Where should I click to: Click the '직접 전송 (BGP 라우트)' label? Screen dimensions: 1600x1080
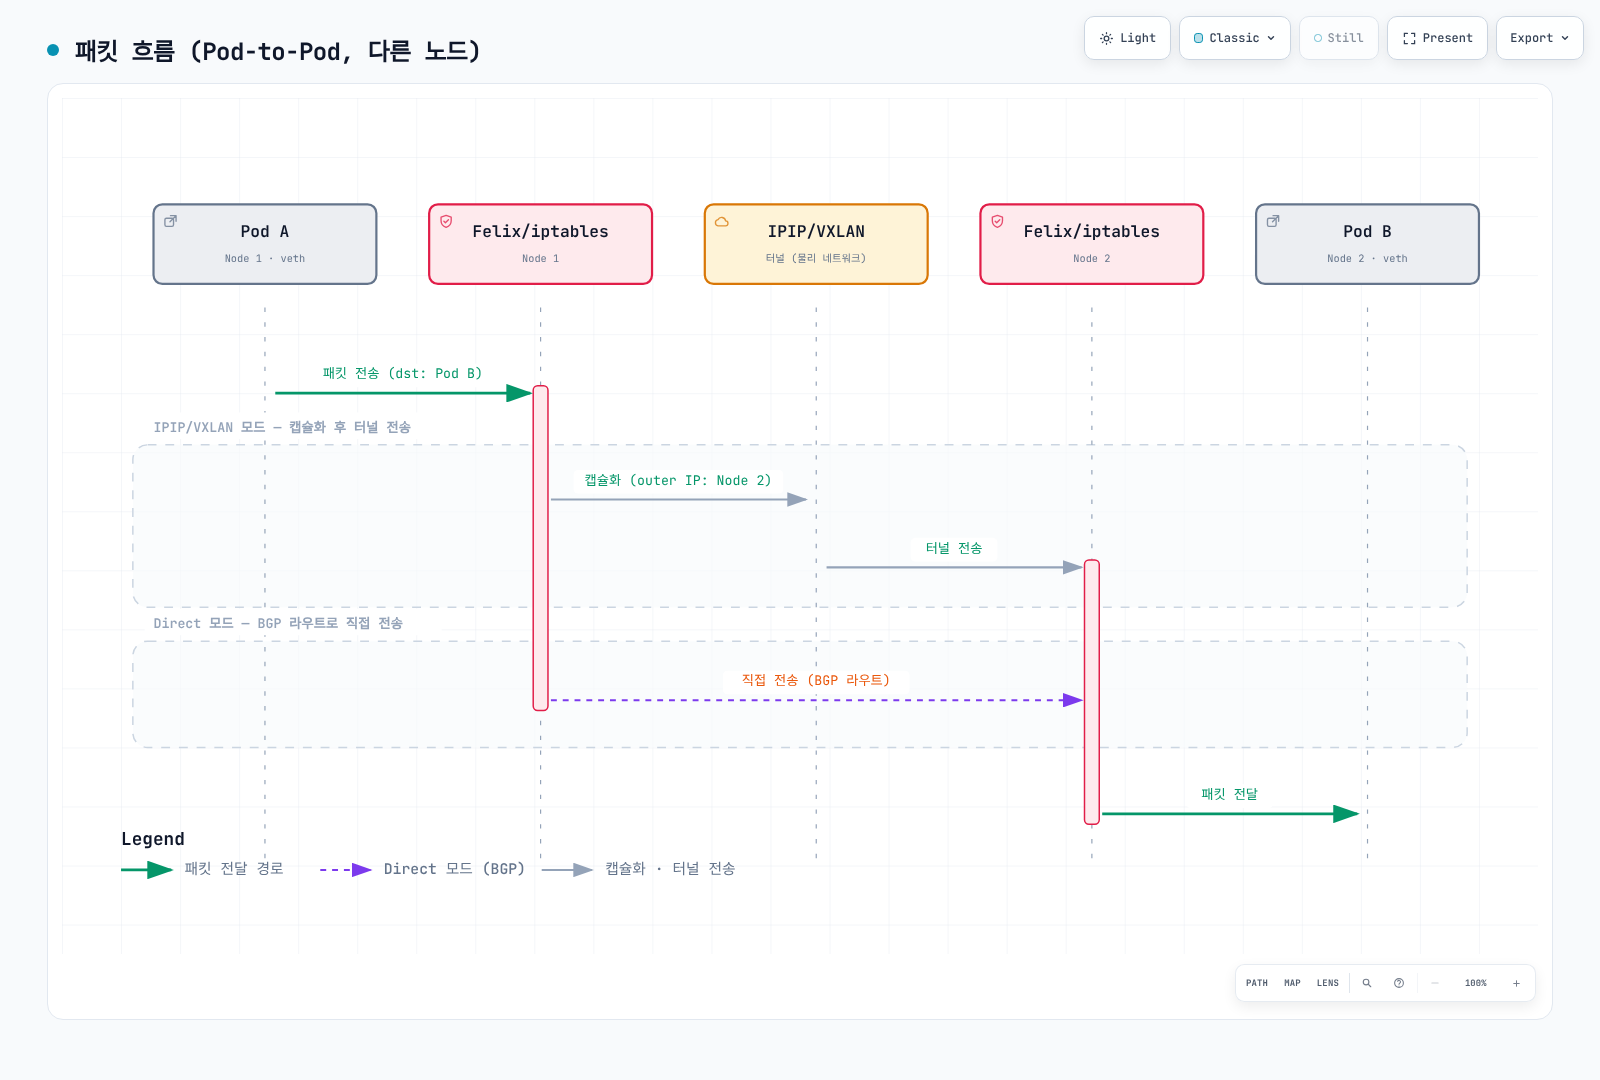816,680
